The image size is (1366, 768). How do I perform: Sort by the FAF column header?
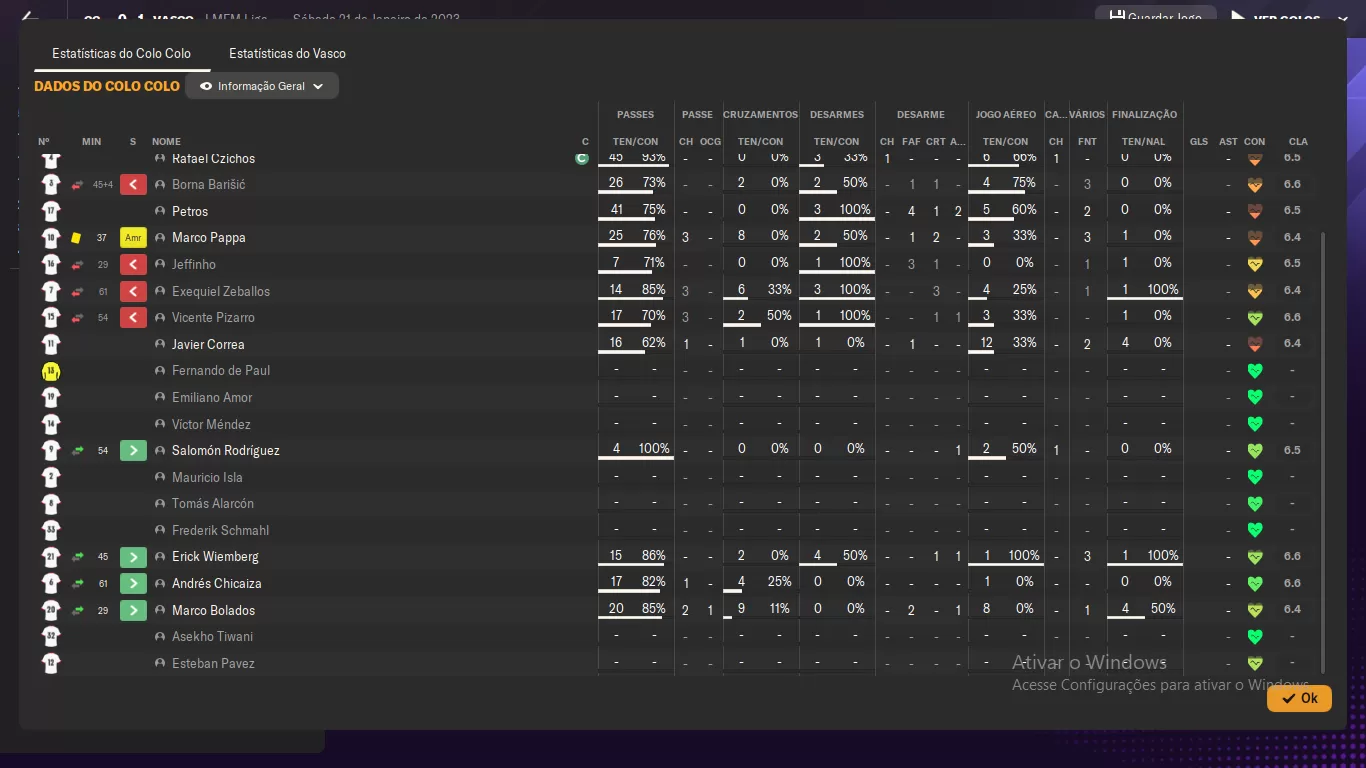(x=911, y=142)
